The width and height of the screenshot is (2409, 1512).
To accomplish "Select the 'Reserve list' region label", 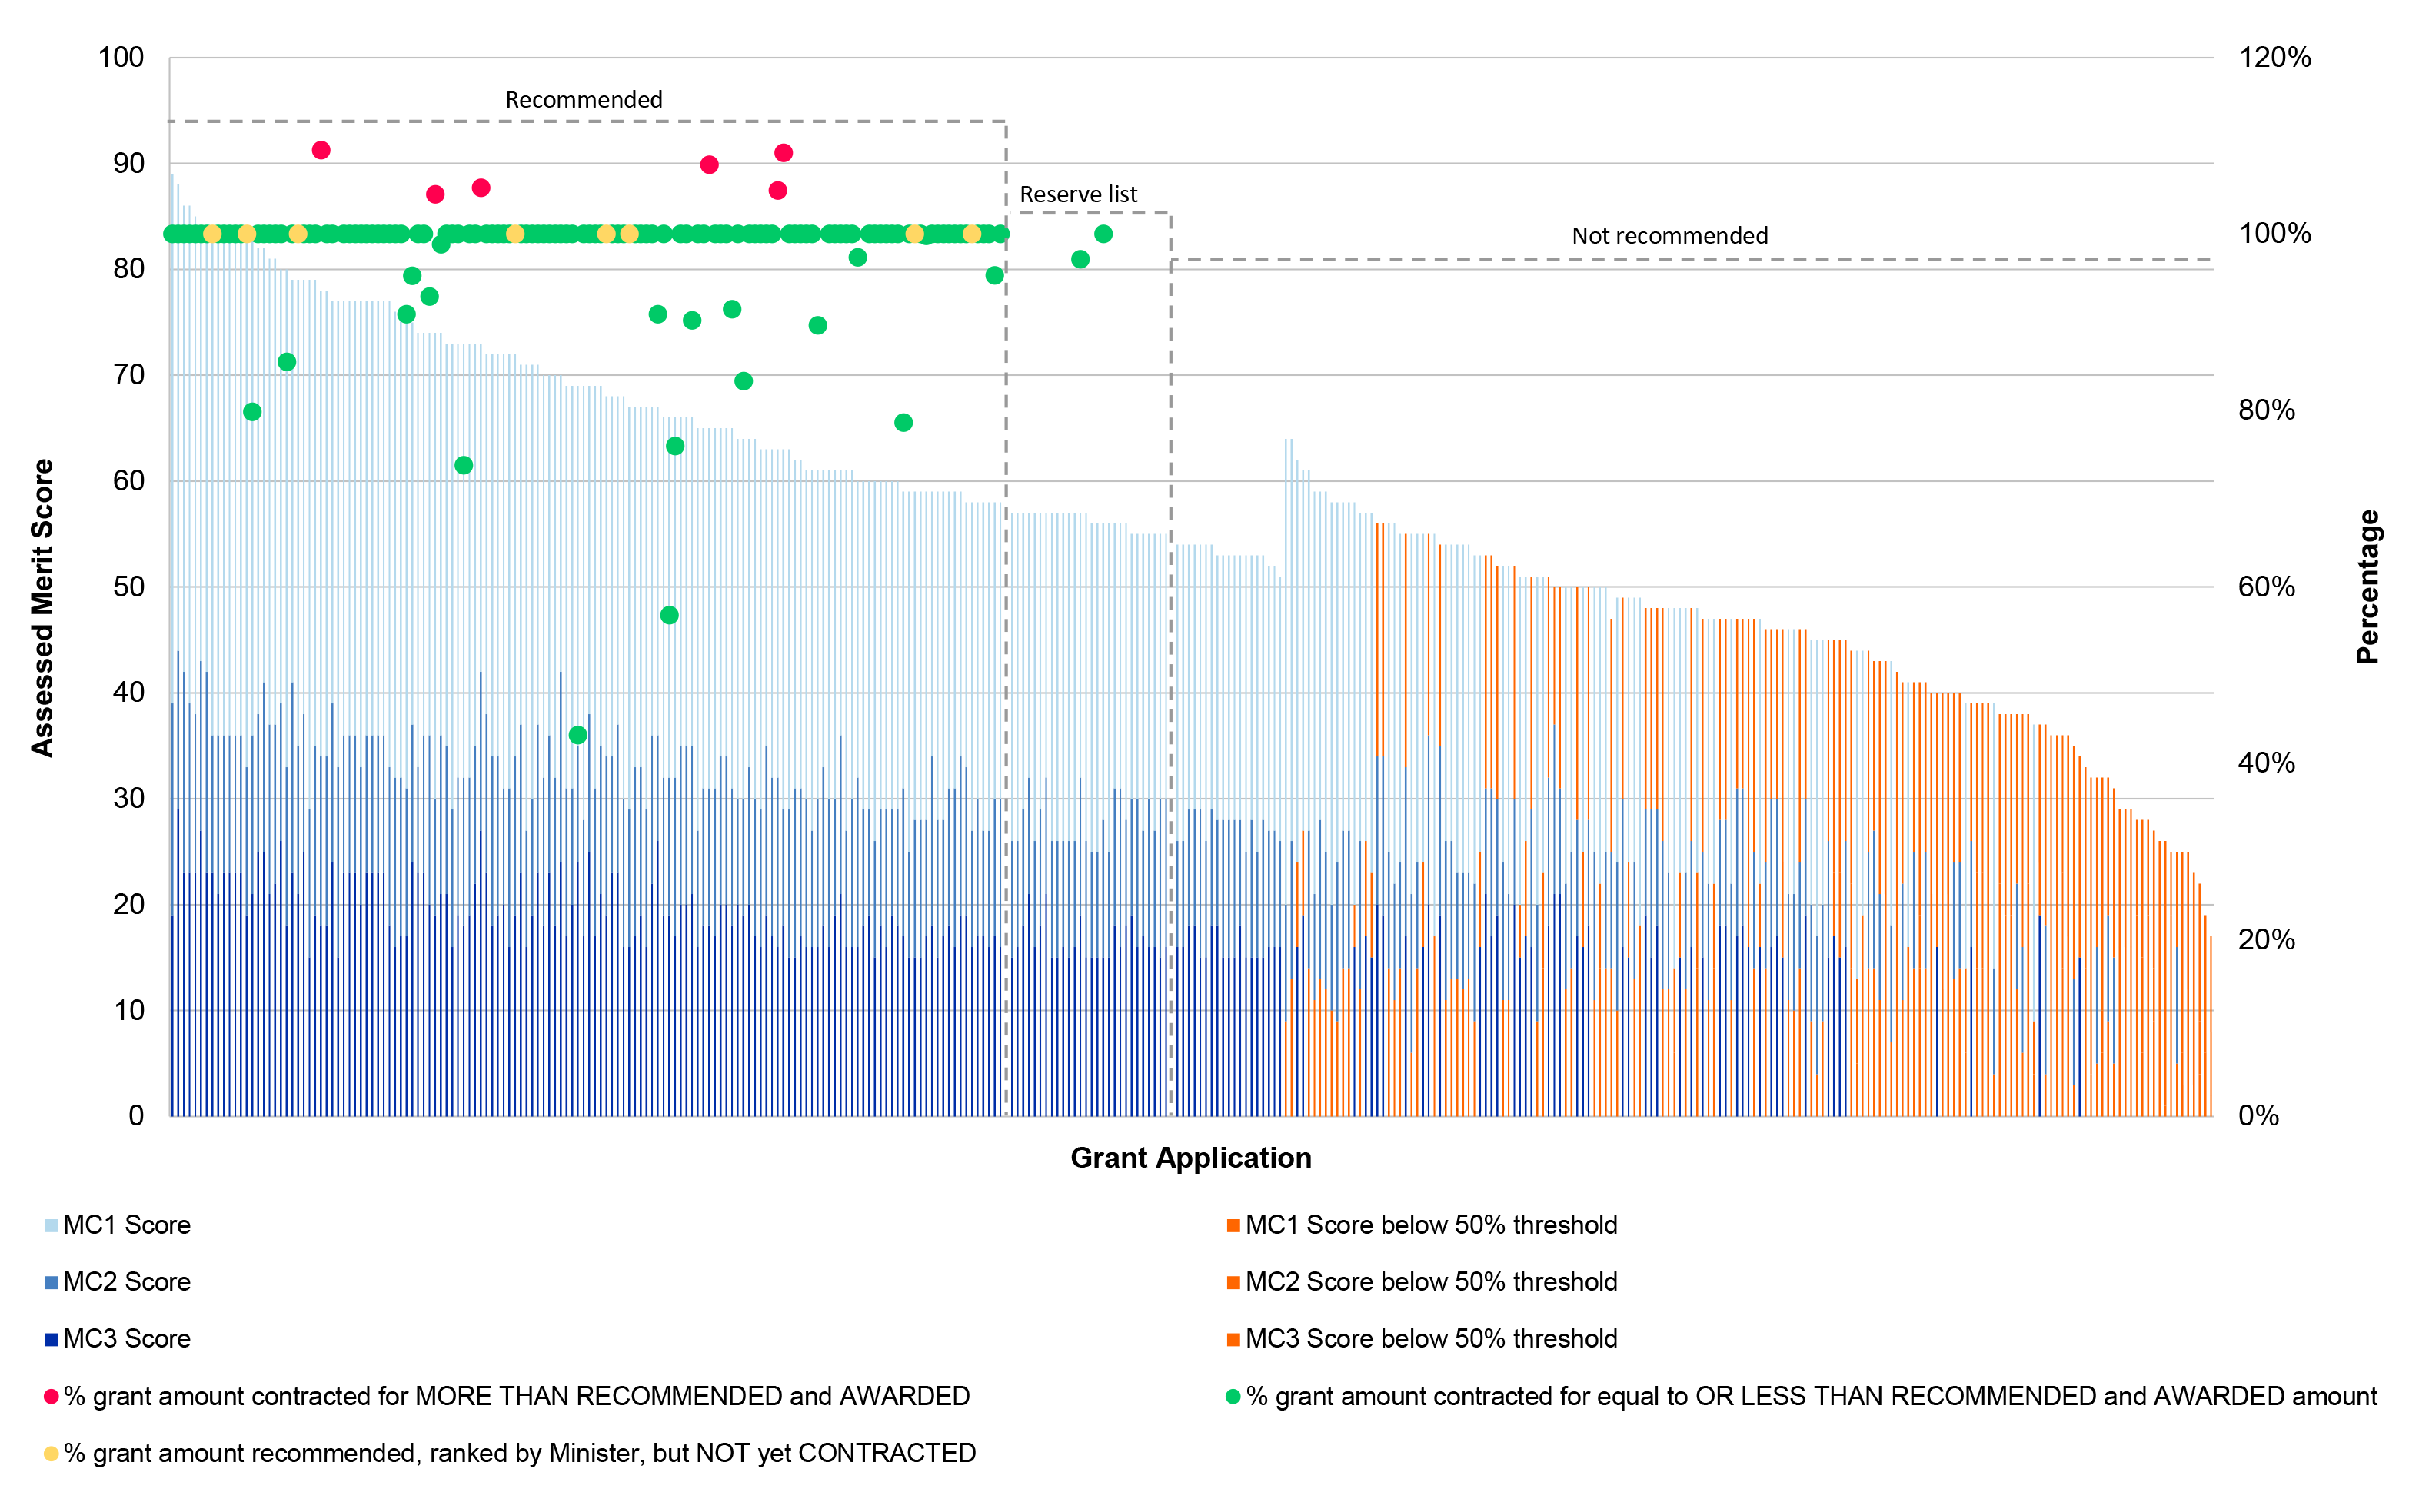I will pos(1078,195).
